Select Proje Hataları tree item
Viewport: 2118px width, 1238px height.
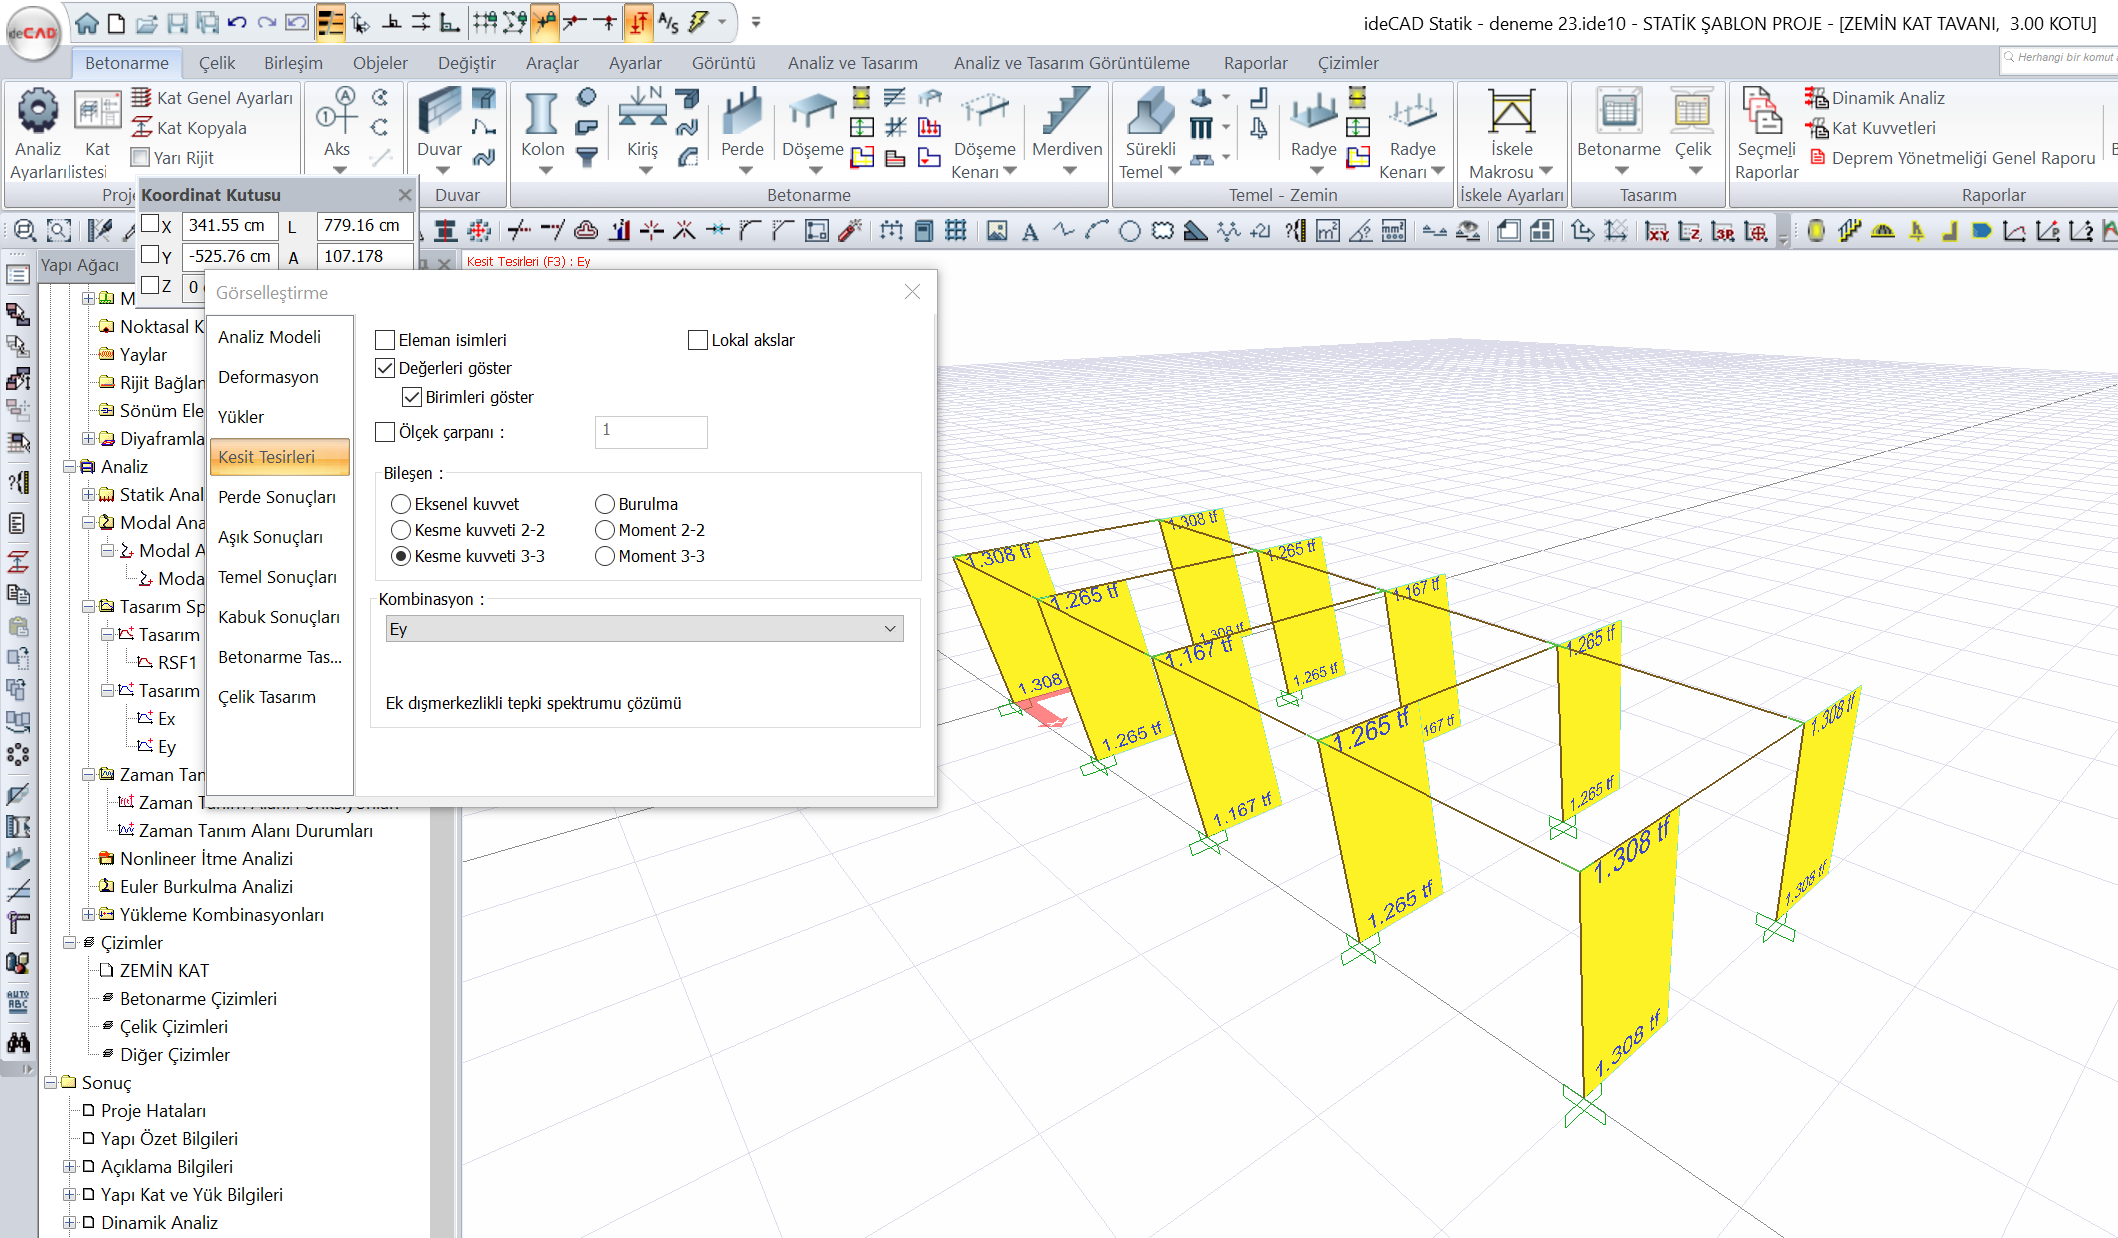click(x=153, y=1111)
